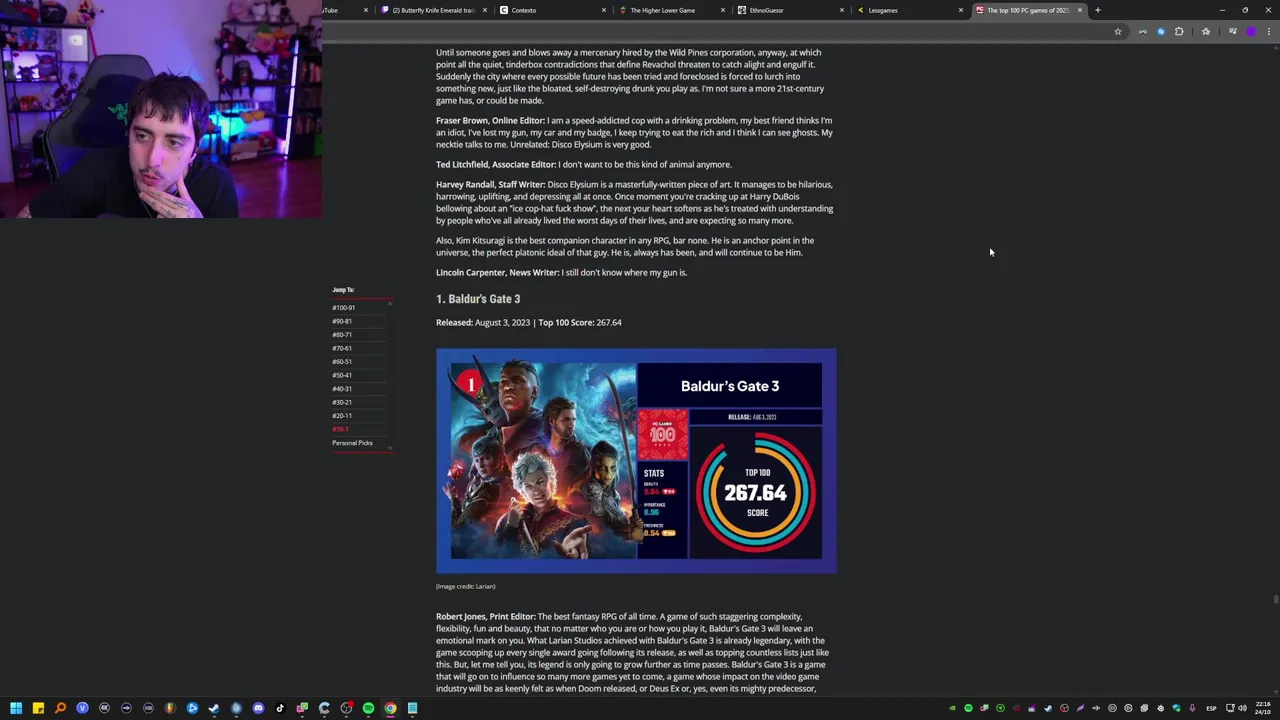Jump to the highlighted #10-1 section
The image size is (1280, 720).
pyautogui.click(x=341, y=429)
